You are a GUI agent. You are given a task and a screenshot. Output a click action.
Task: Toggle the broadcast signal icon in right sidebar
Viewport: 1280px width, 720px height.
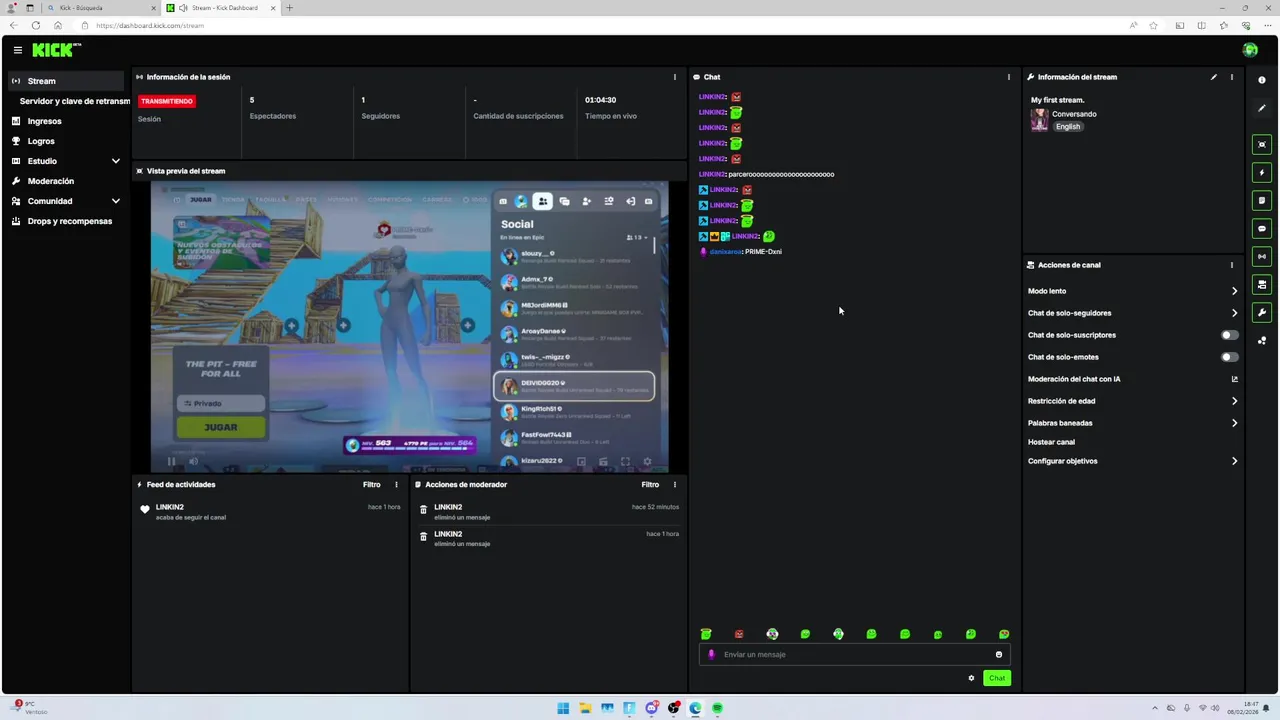pos(1262,257)
